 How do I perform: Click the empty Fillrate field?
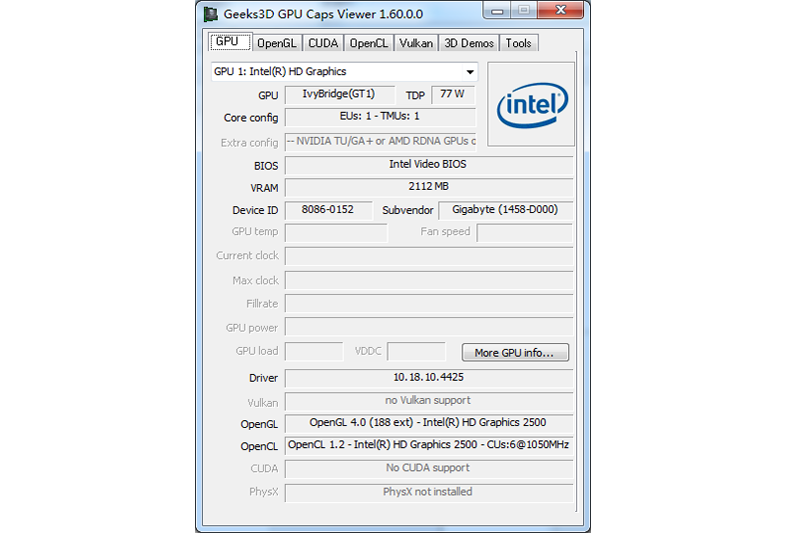coord(429,304)
